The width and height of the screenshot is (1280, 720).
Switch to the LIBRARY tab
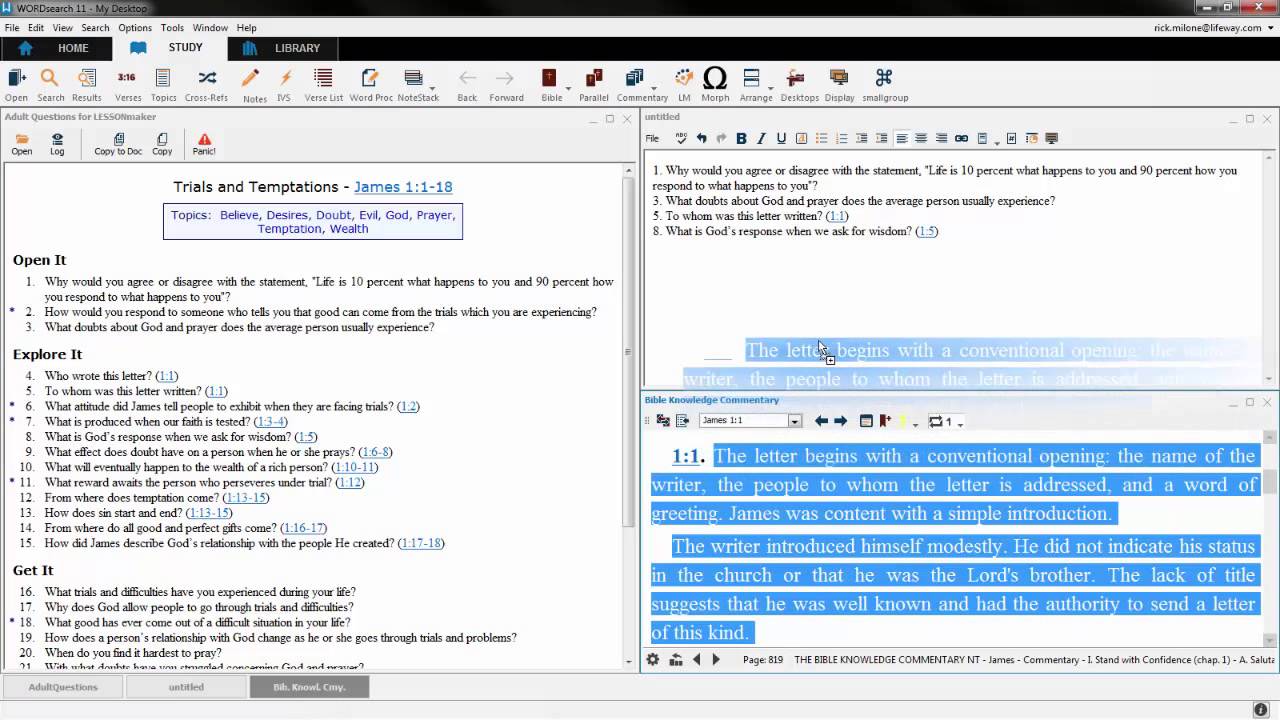pos(283,48)
